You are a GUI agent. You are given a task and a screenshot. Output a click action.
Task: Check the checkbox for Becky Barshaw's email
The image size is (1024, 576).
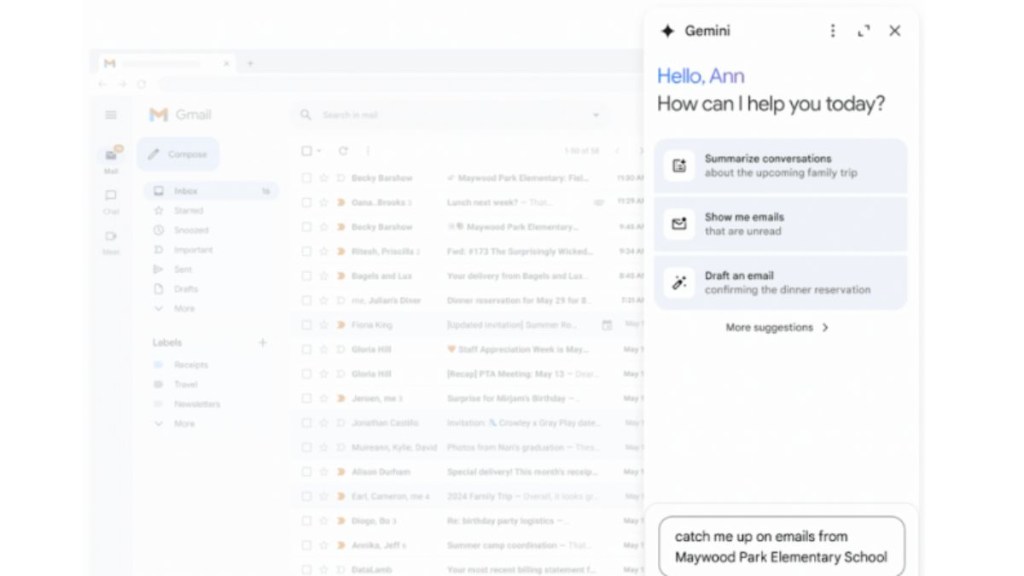click(x=306, y=177)
